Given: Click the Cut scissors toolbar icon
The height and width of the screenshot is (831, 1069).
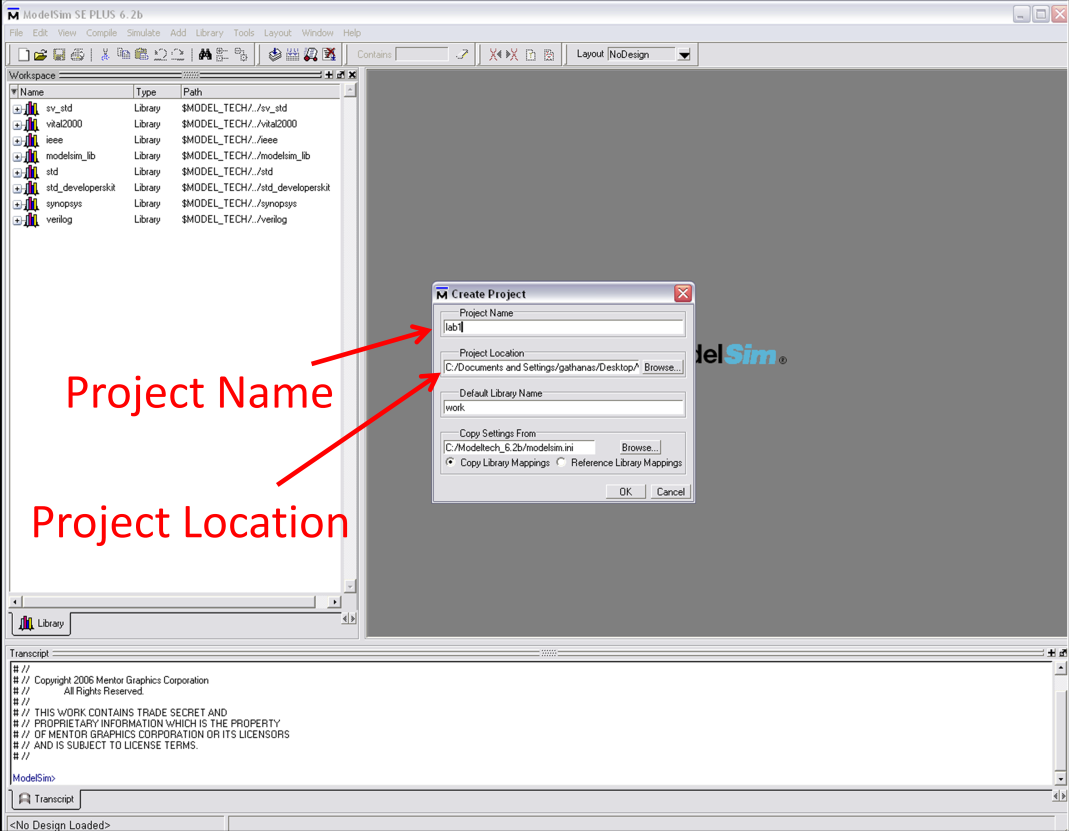Looking at the screenshot, I should pos(105,55).
